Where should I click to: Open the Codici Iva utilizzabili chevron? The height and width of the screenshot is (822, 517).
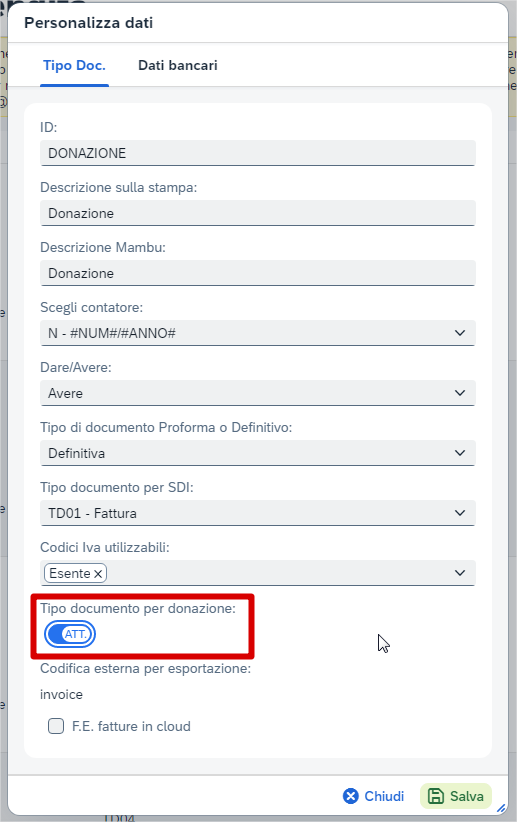[460, 573]
